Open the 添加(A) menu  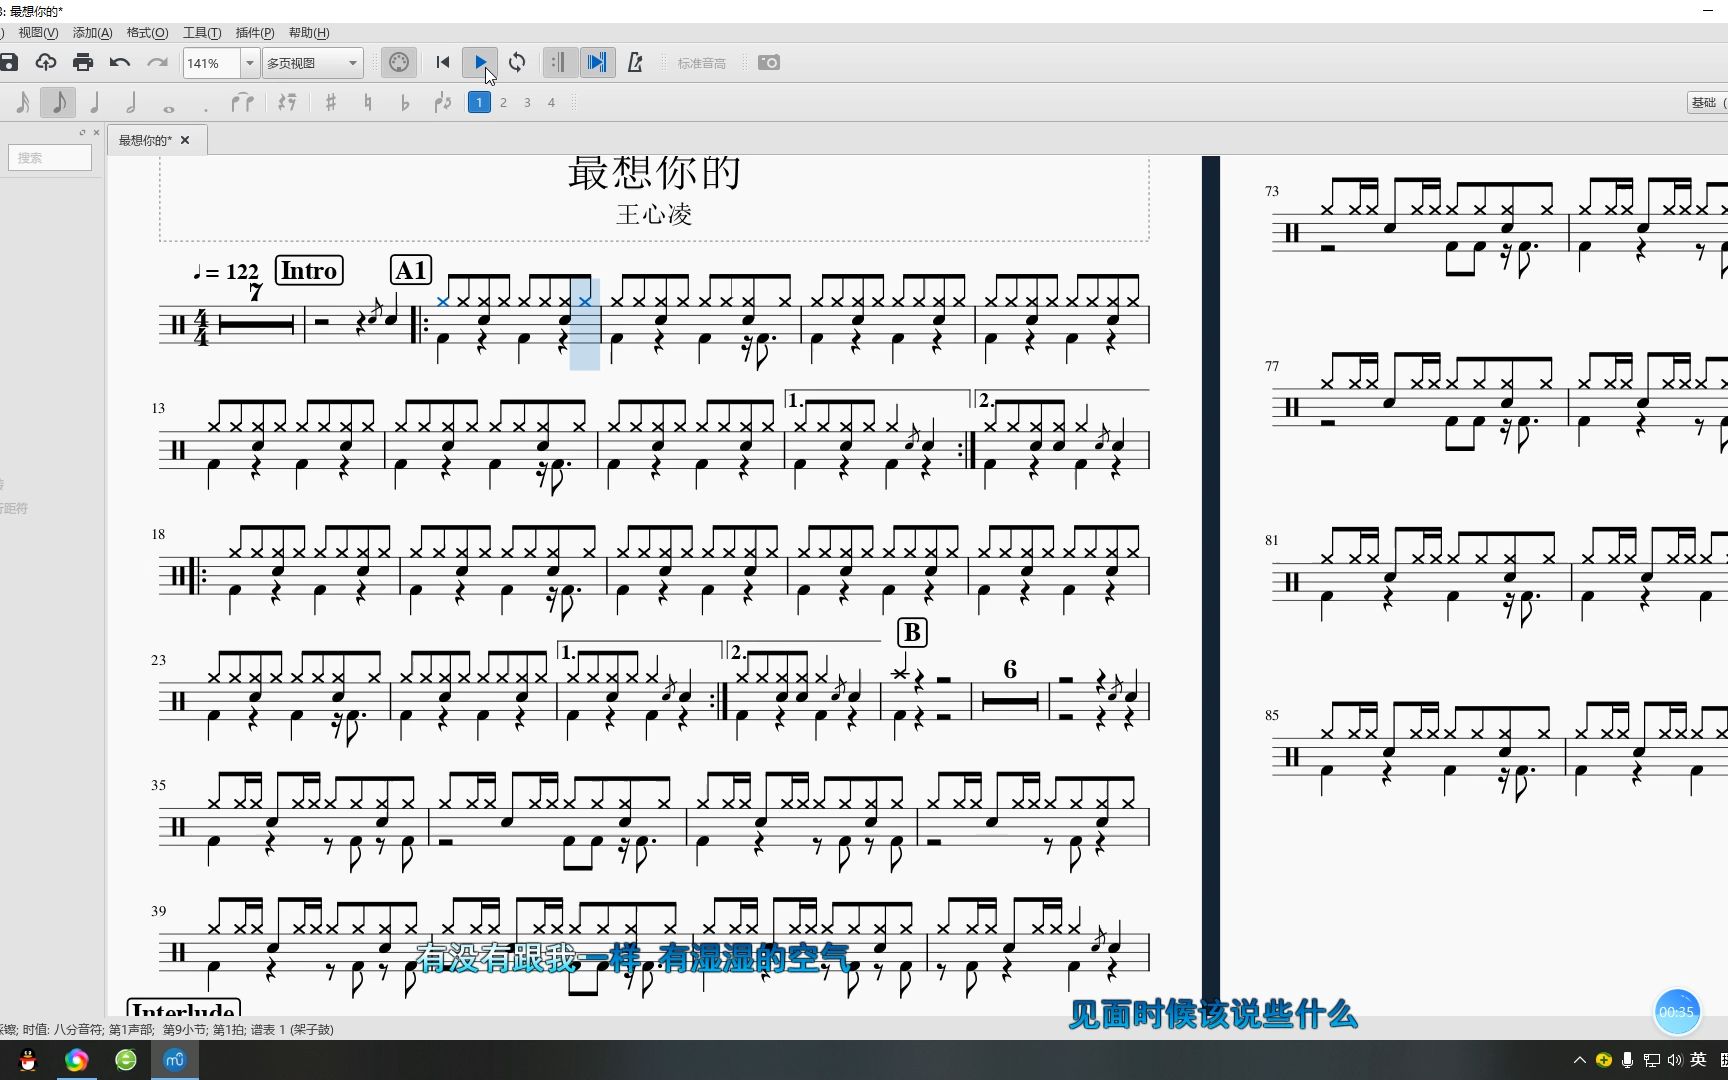[x=92, y=33]
